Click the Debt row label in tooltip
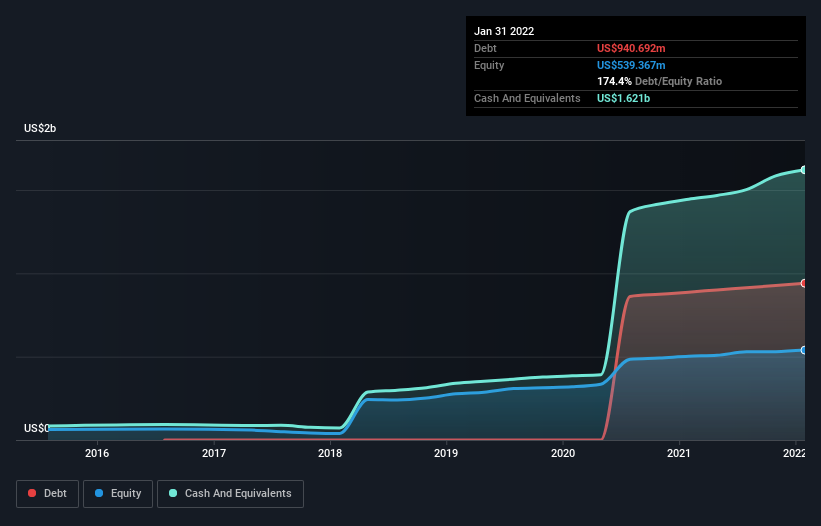The width and height of the screenshot is (821, 526). (485, 48)
